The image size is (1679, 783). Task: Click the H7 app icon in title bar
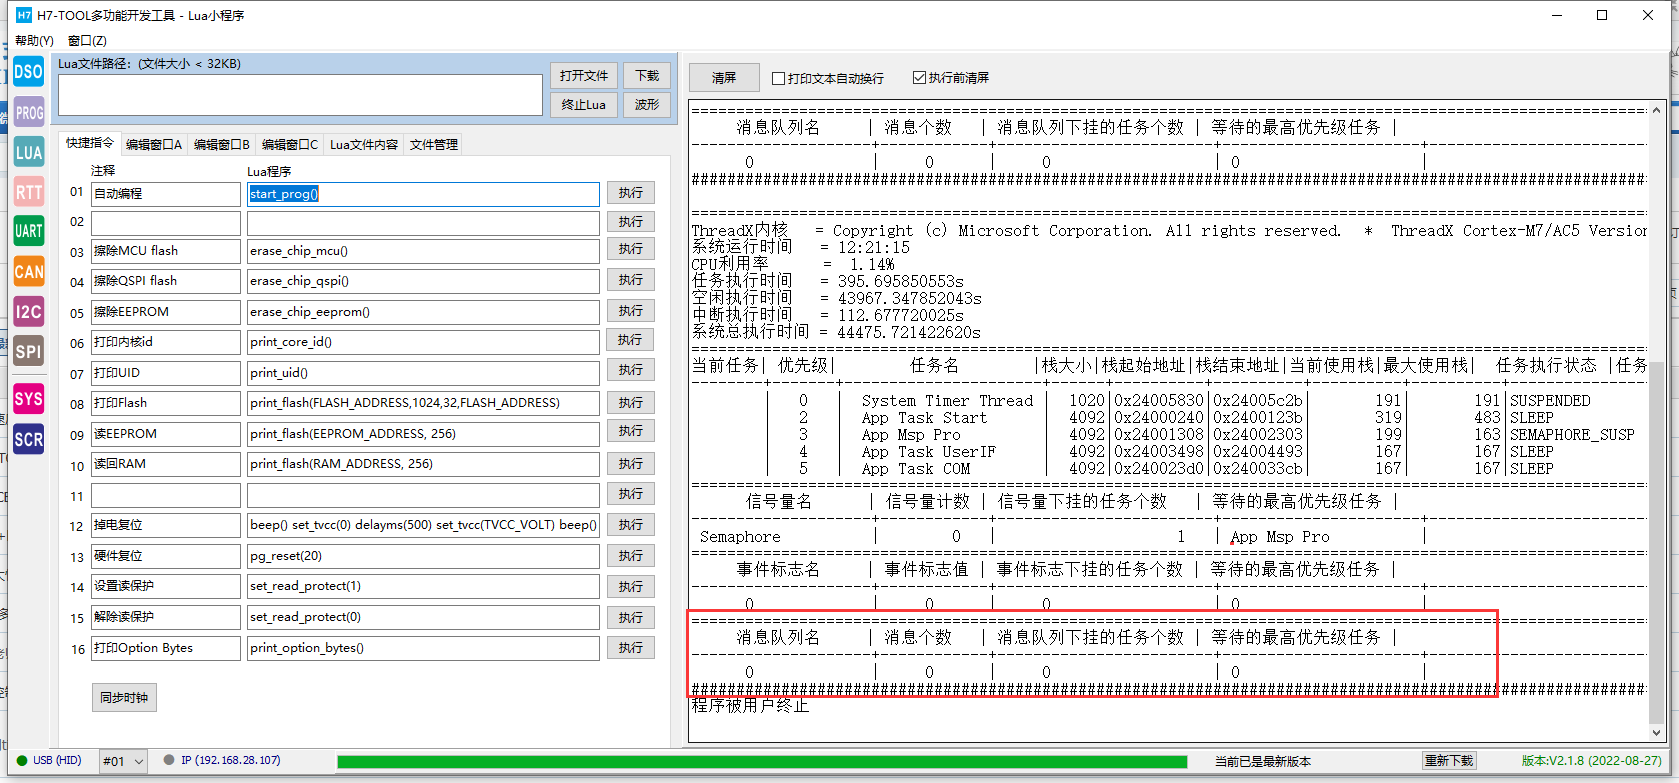click(24, 15)
